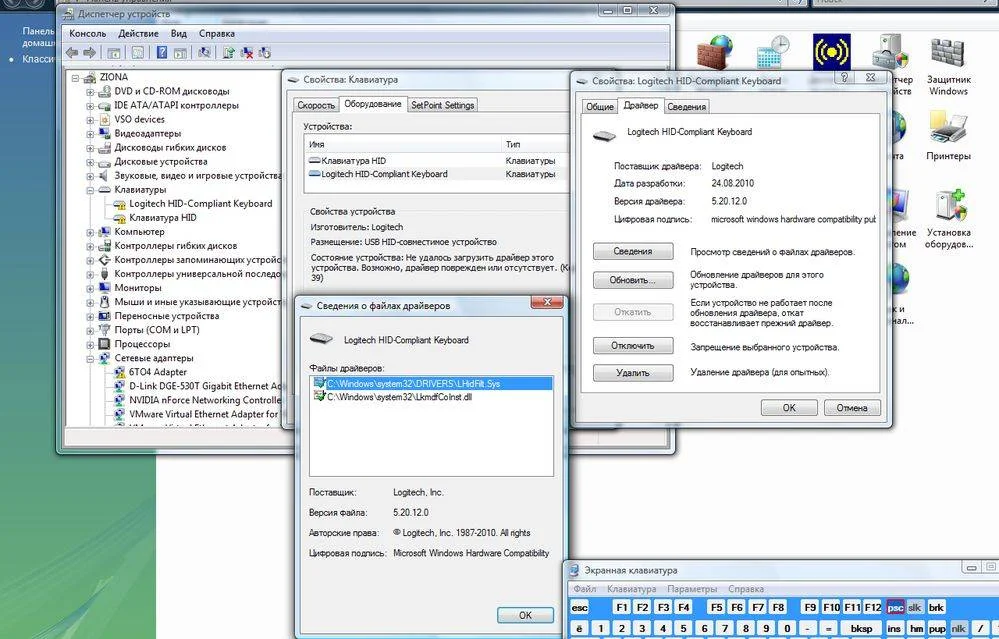Image resolution: width=999 pixels, height=639 pixels.
Task: Open the Консоль menu in Device Manager
Action: pyautogui.click(x=87, y=33)
